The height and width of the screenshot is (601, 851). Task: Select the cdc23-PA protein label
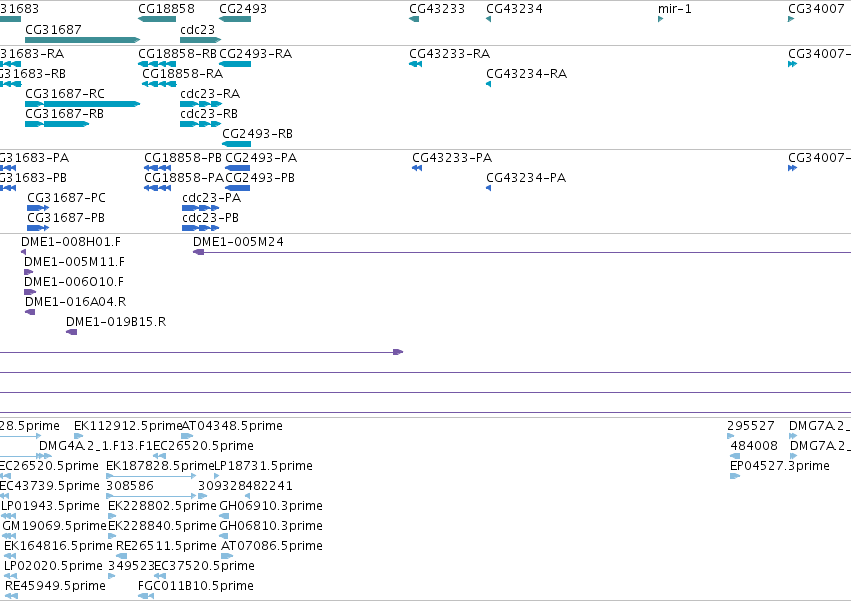pyautogui.click(x=212, y=198)
